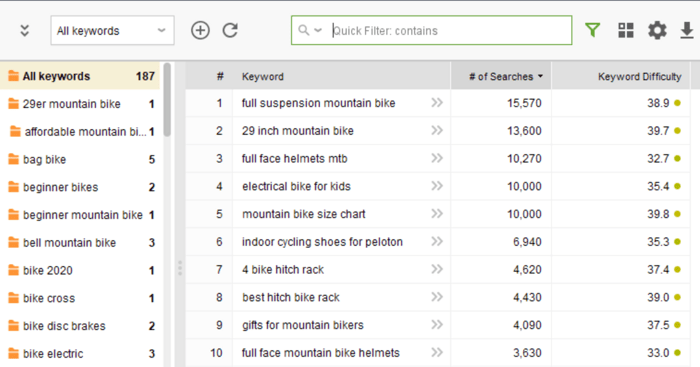Open settings gear icon

[x=657, y=30]
